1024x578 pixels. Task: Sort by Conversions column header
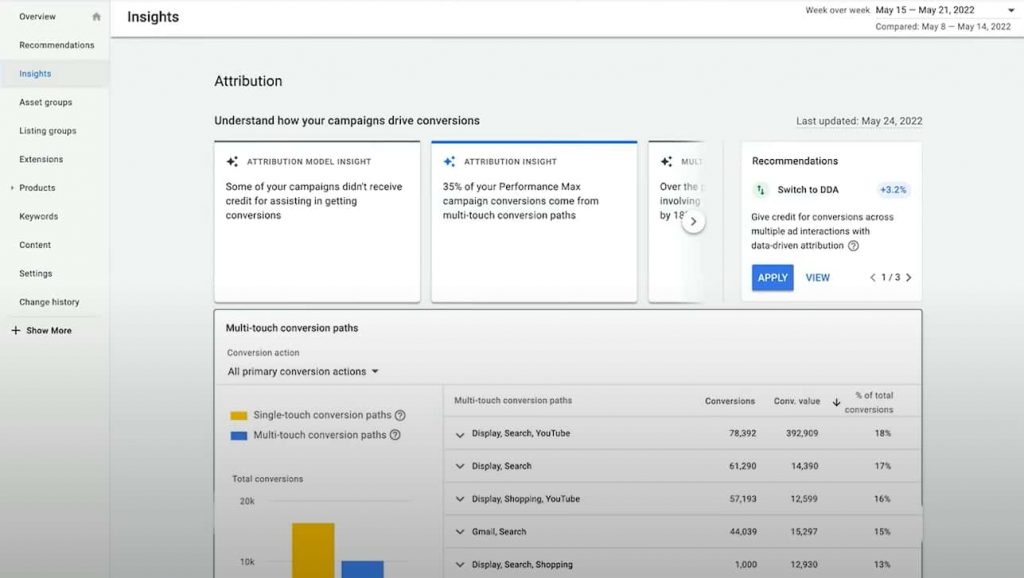[729, 401]
